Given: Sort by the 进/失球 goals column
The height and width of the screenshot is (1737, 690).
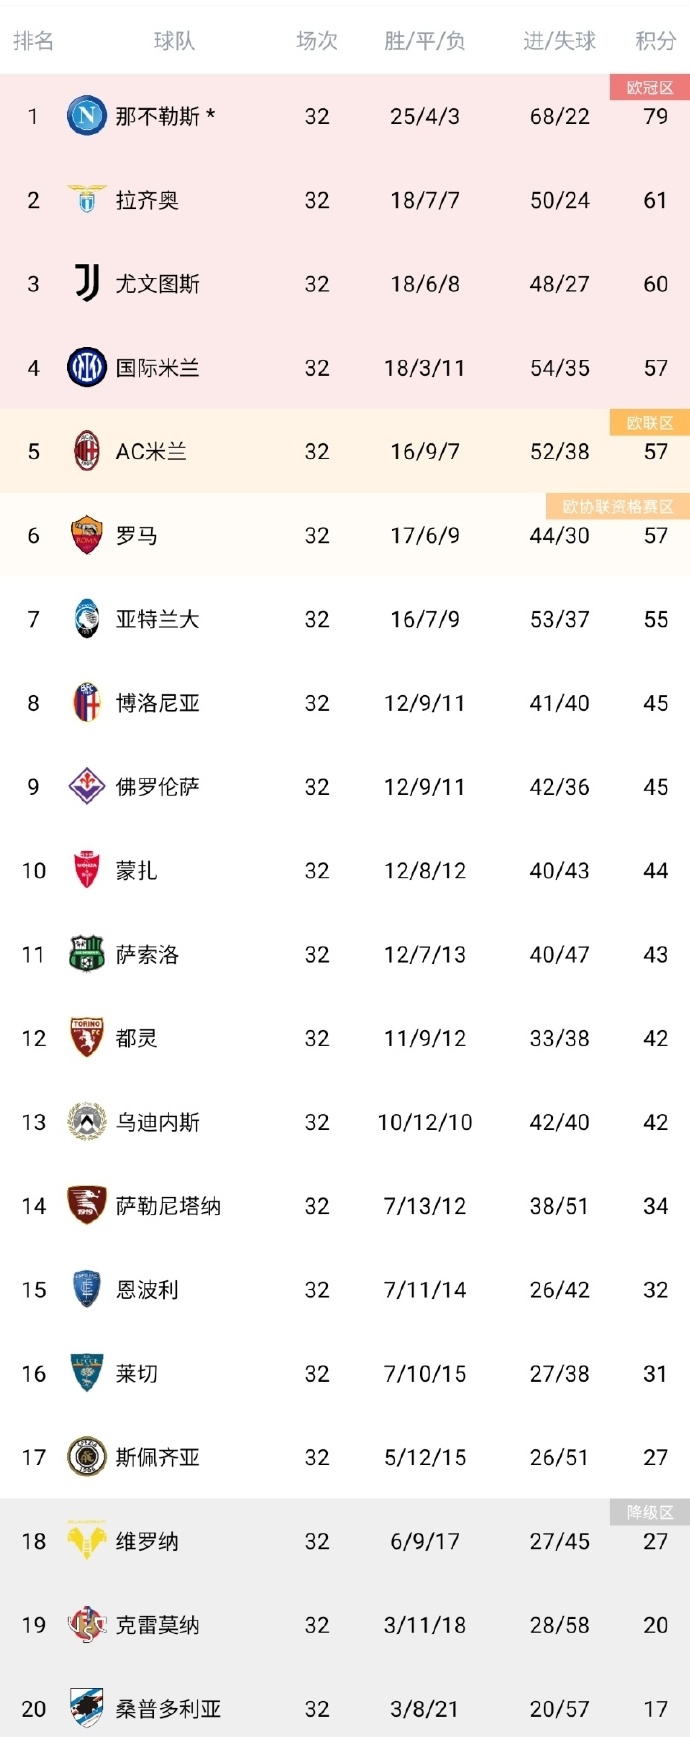Looking at the screenshot, I should pyautogui.click(x=557, y=40).
